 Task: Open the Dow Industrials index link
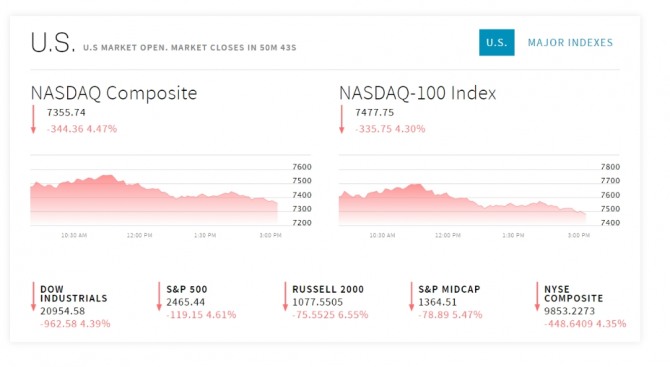coord(73,294)
